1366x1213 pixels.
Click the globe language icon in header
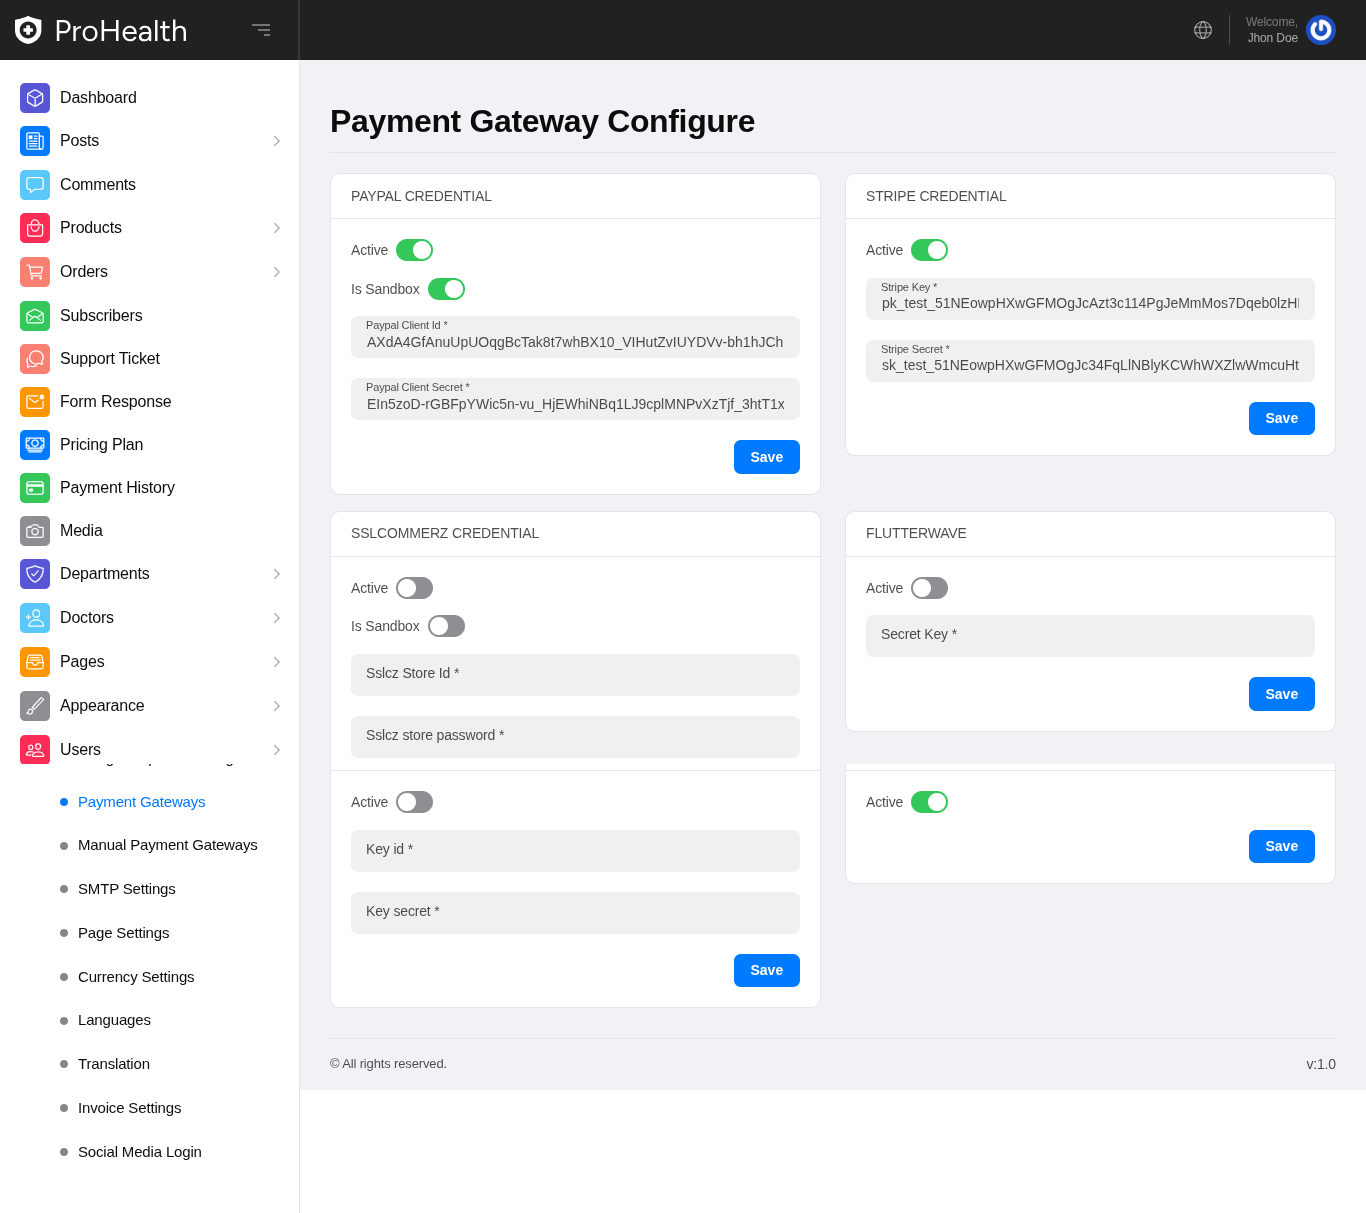coord(1203,30)
